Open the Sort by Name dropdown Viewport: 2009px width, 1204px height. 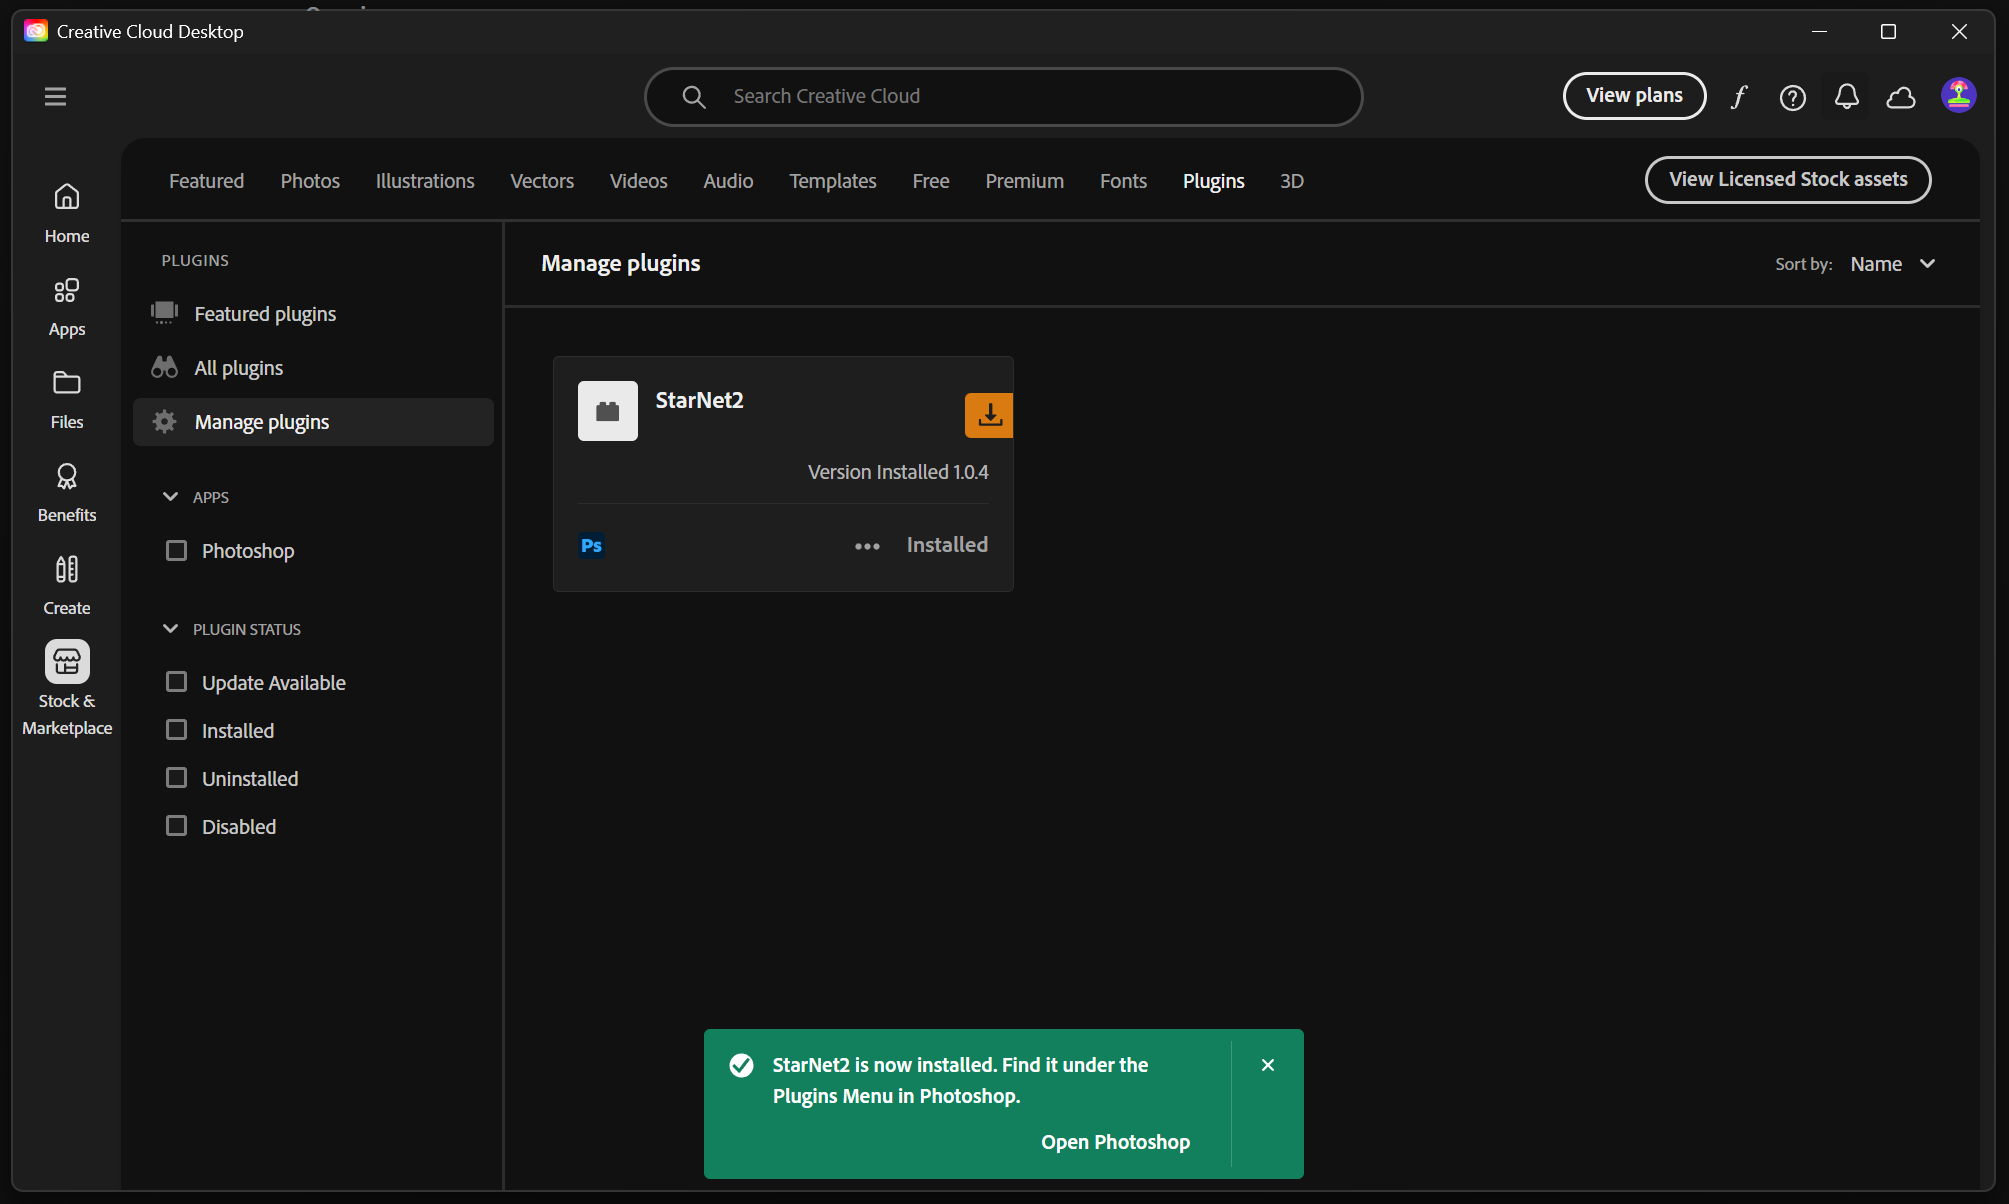pyautogui.click(x=1892, y=264)
